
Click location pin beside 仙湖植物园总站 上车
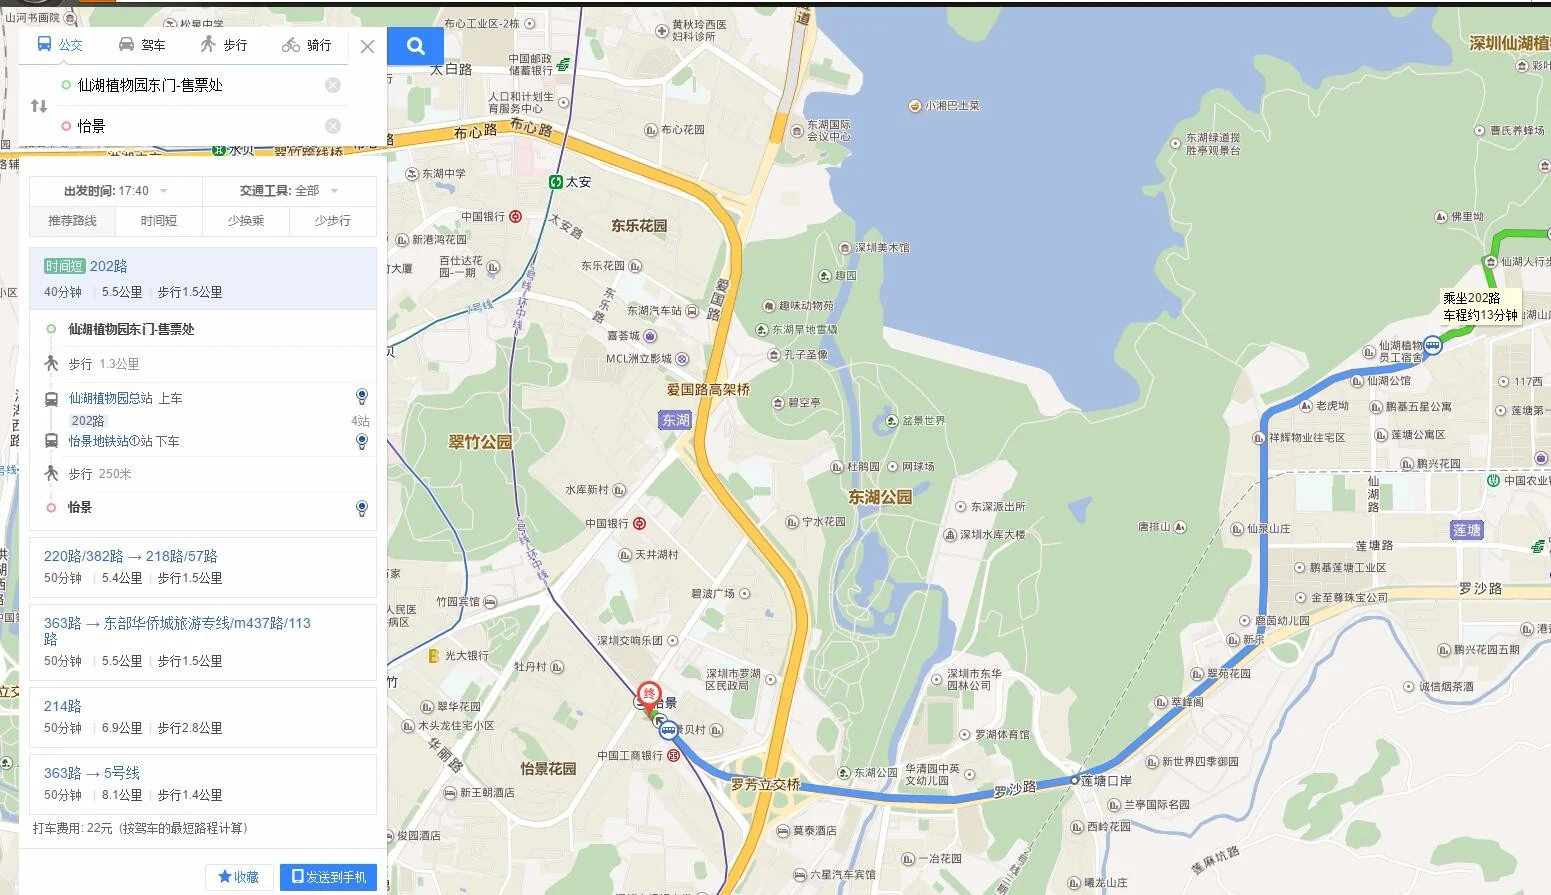click(x=362, y=397)
